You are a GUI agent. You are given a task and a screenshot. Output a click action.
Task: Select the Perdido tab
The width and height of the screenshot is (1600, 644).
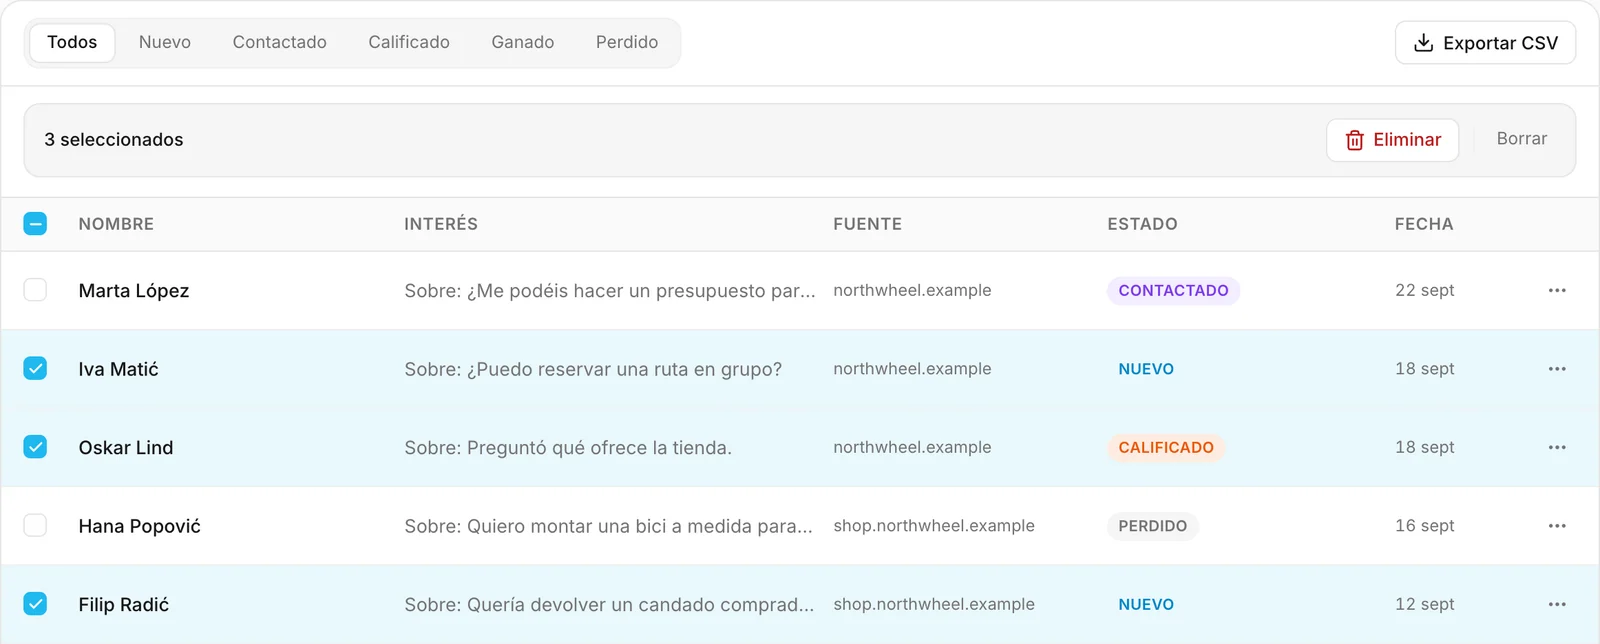click(627, 42)
